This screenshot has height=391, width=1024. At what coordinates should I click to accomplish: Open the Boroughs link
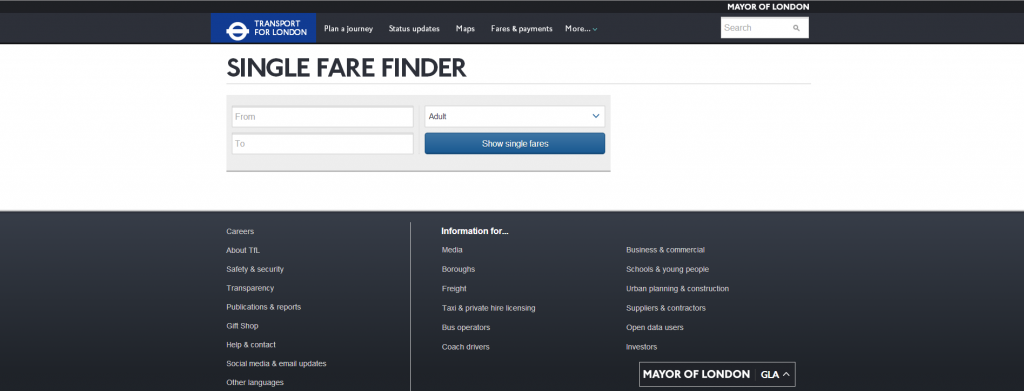click(x=458, y=269)
